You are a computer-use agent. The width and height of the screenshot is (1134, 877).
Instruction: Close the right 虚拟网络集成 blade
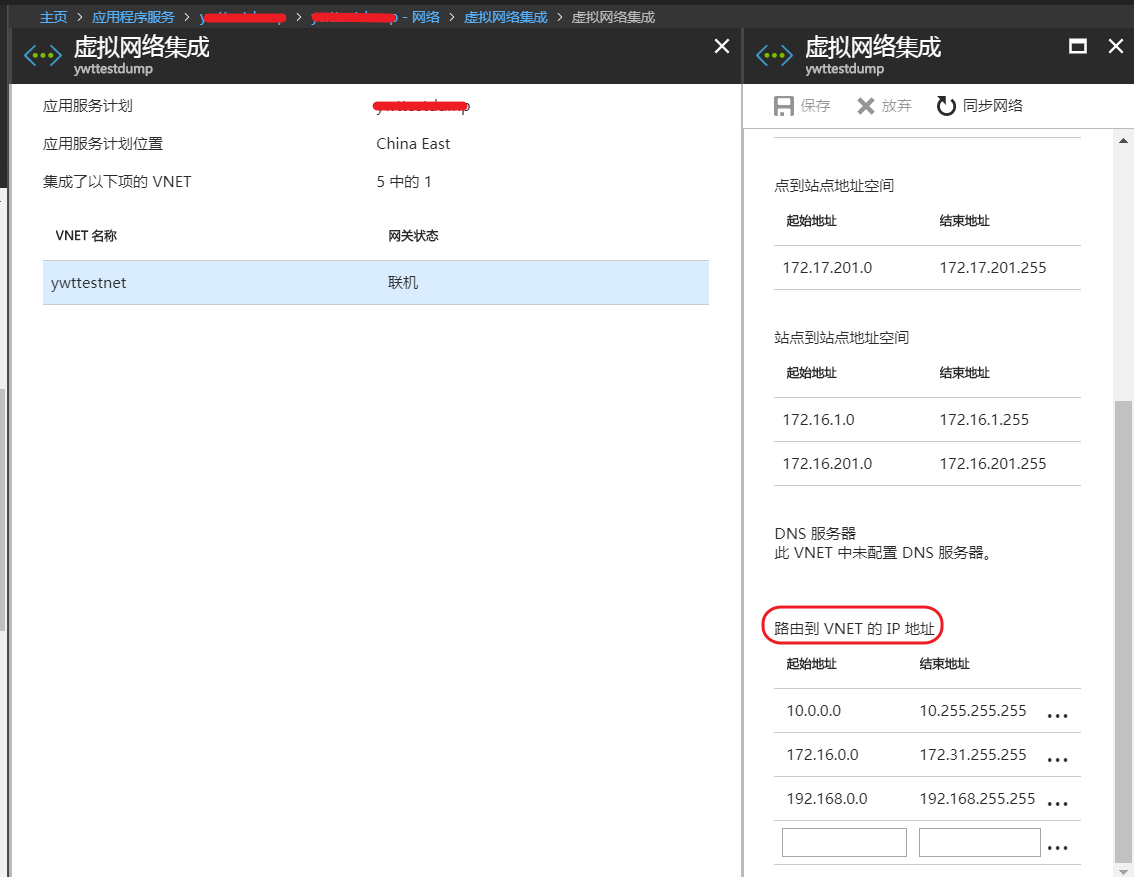click(1116, 47)
